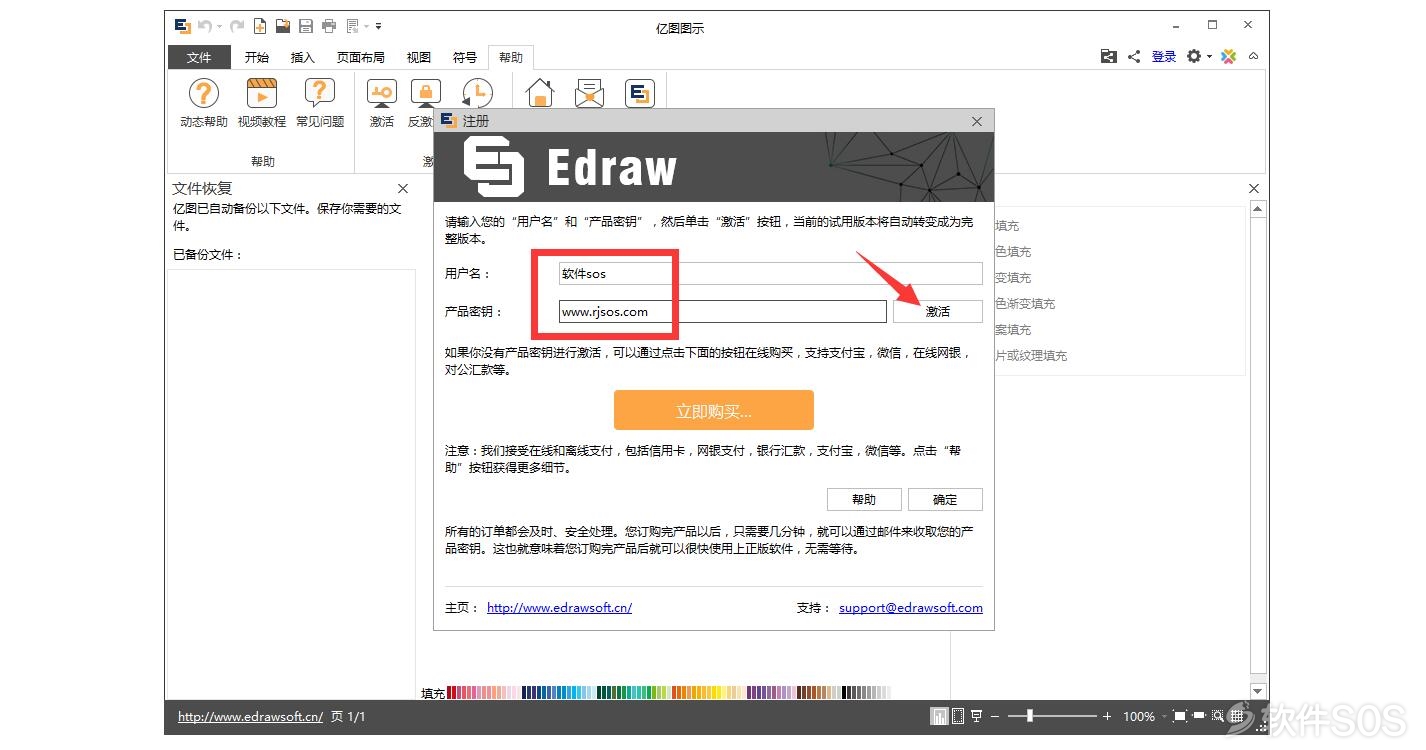
Task: Click the Save disk icon
Action: pos(306,26)
